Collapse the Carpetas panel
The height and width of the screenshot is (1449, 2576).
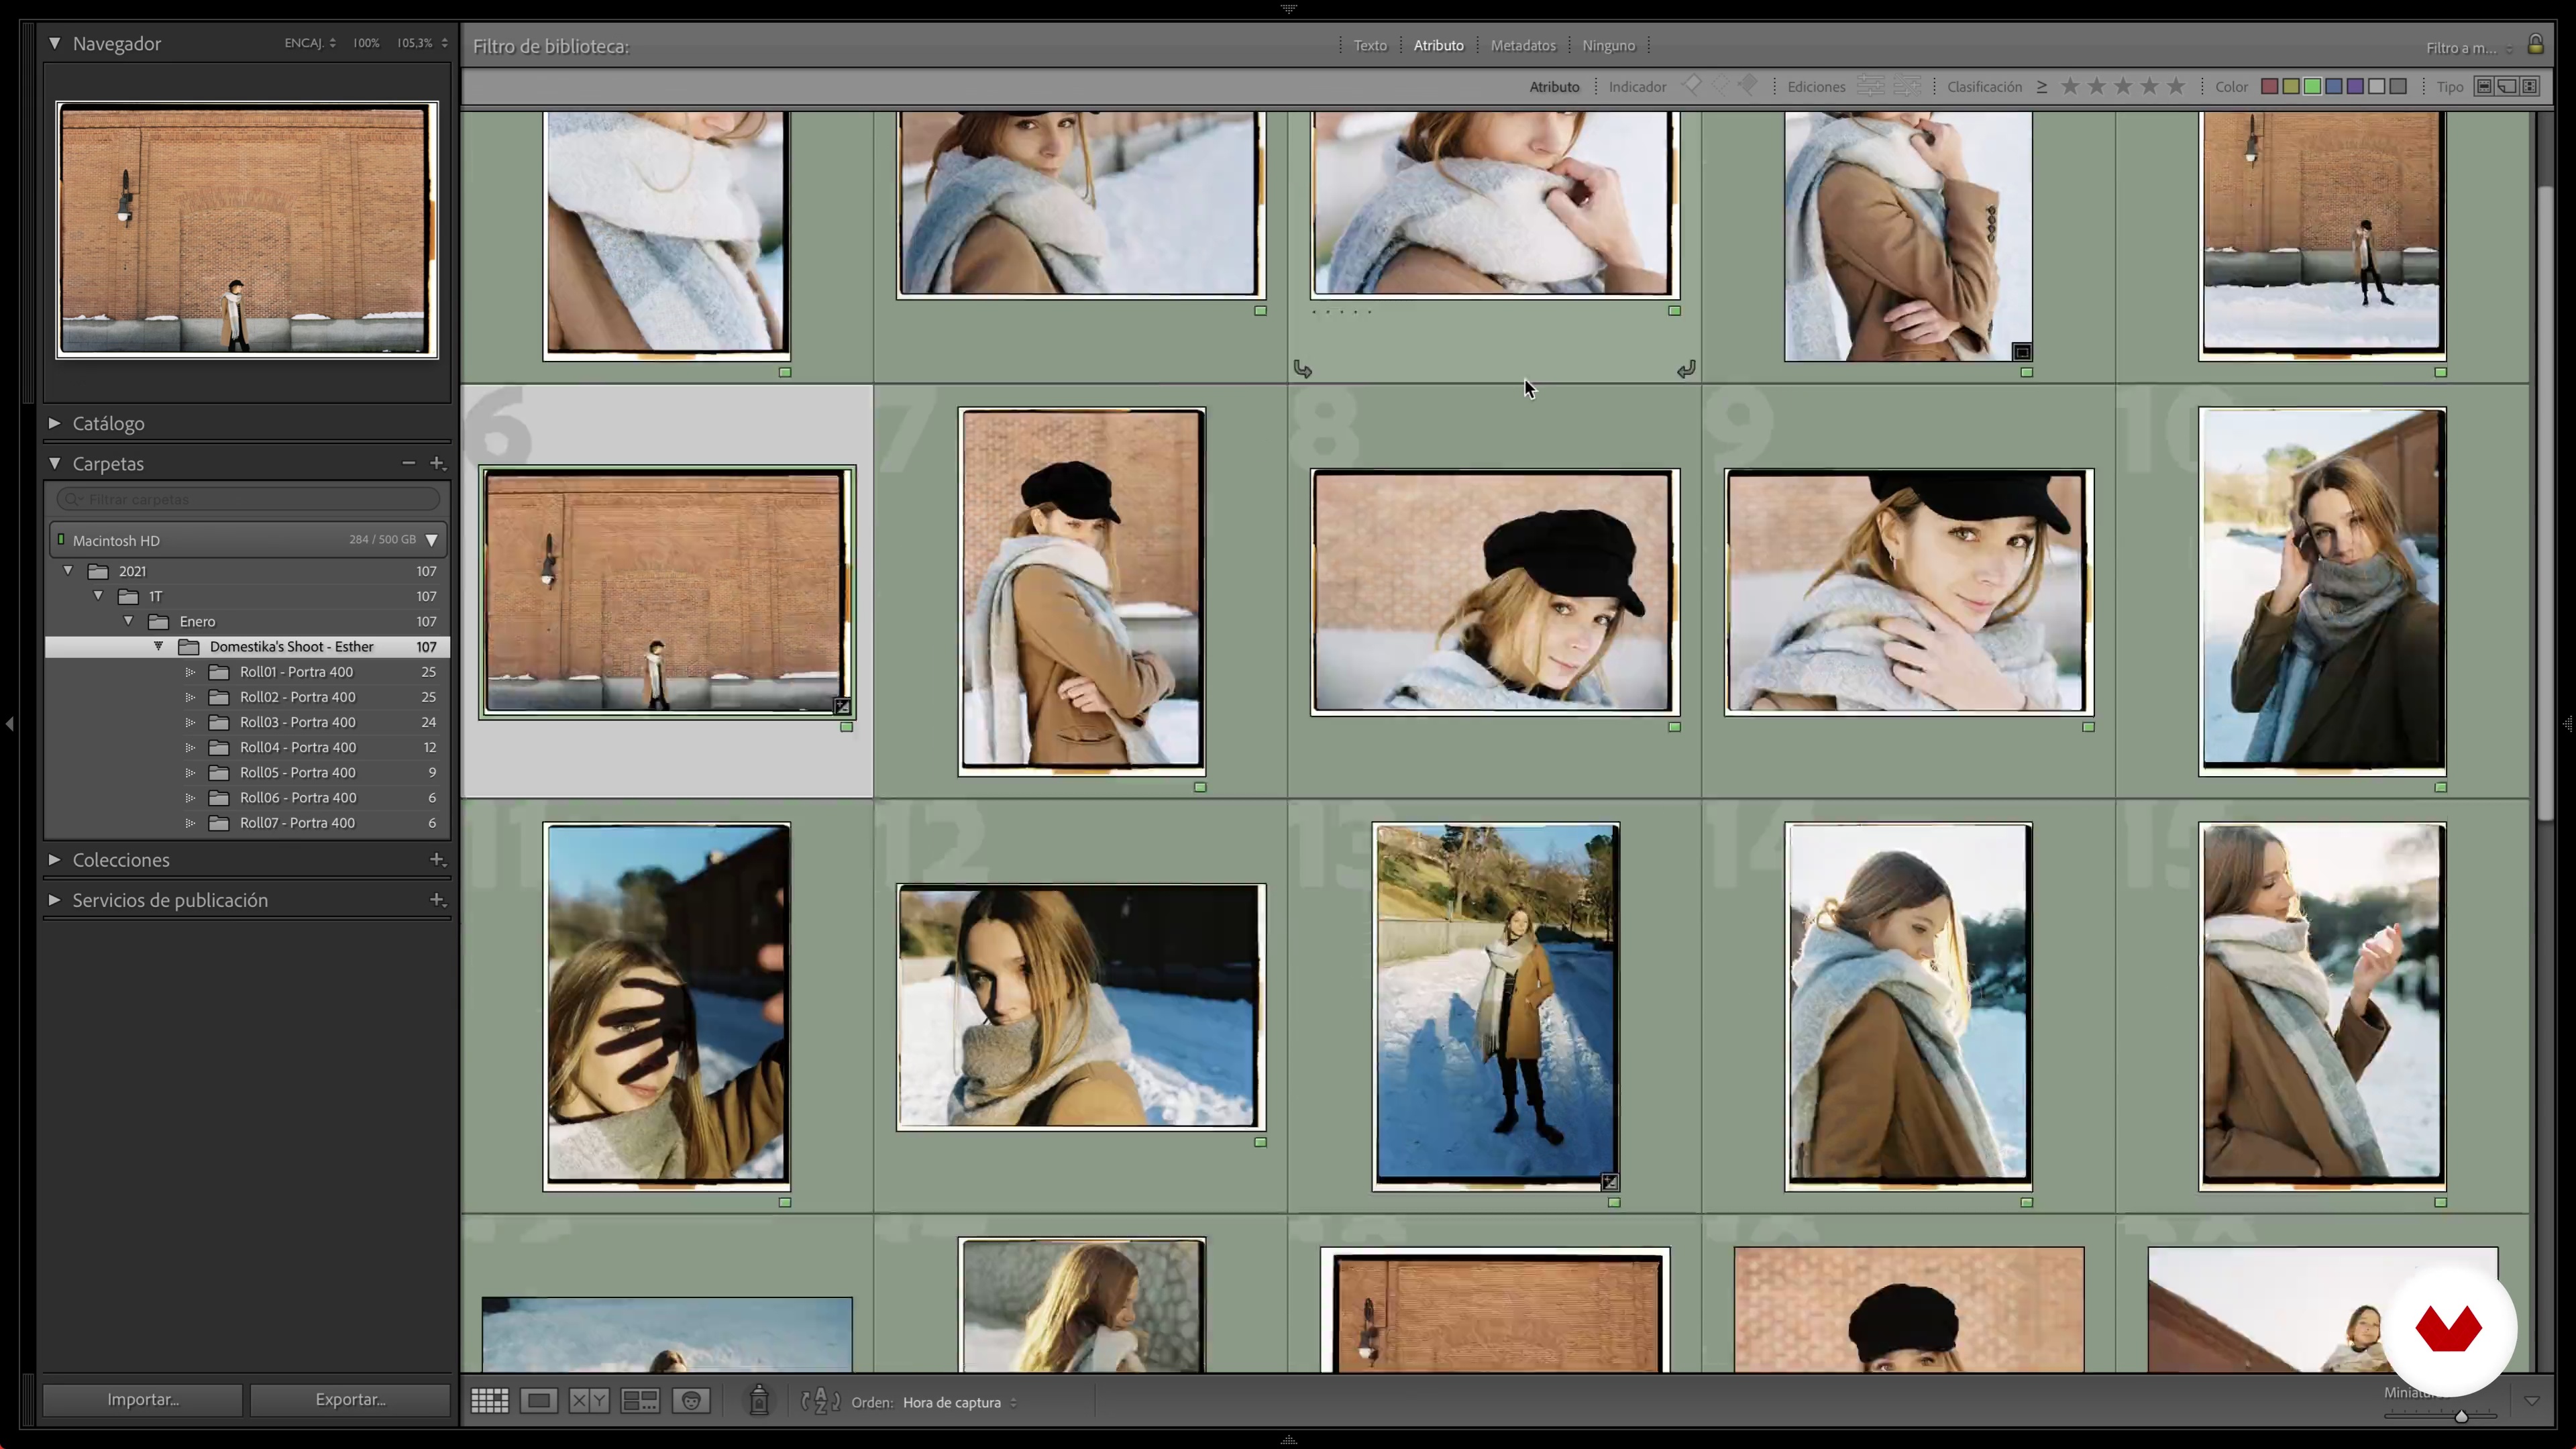point(54,463)
